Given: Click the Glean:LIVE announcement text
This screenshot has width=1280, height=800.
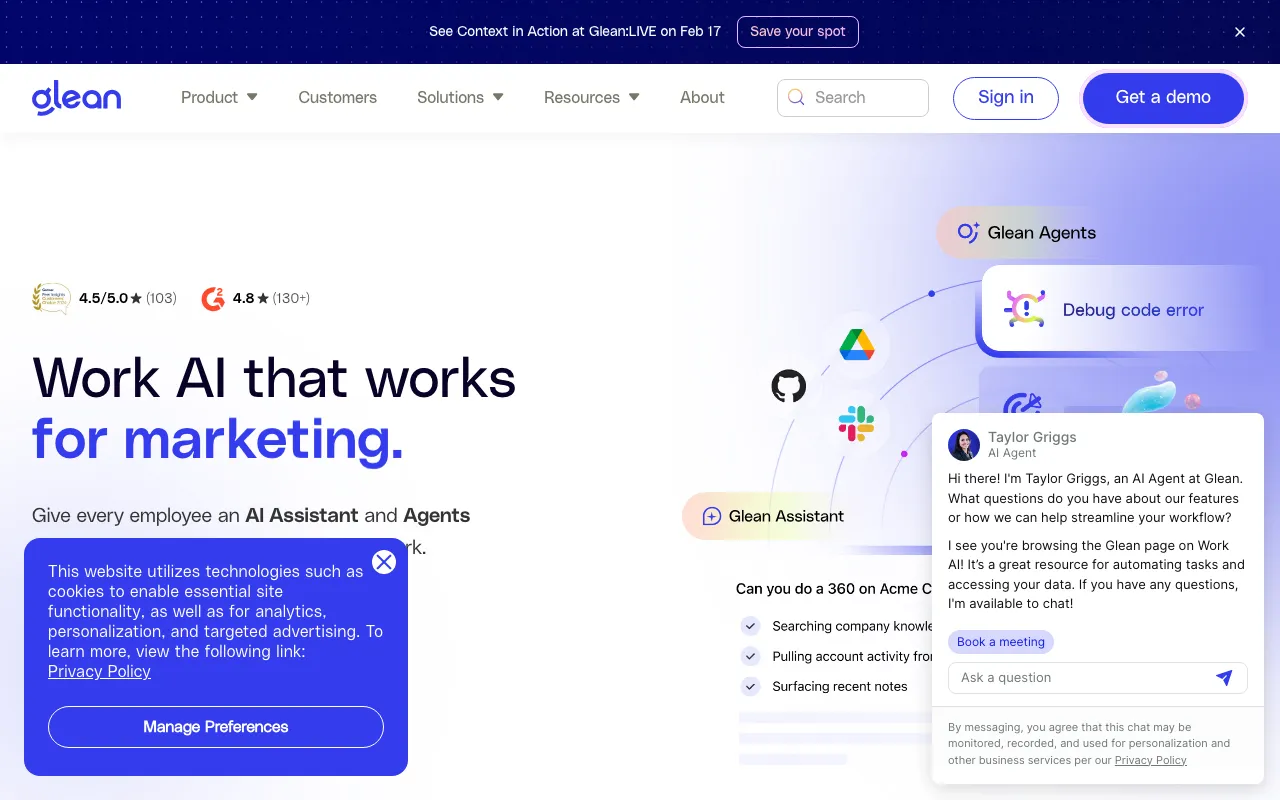Looking at the screenshot, I should [575, 31].
